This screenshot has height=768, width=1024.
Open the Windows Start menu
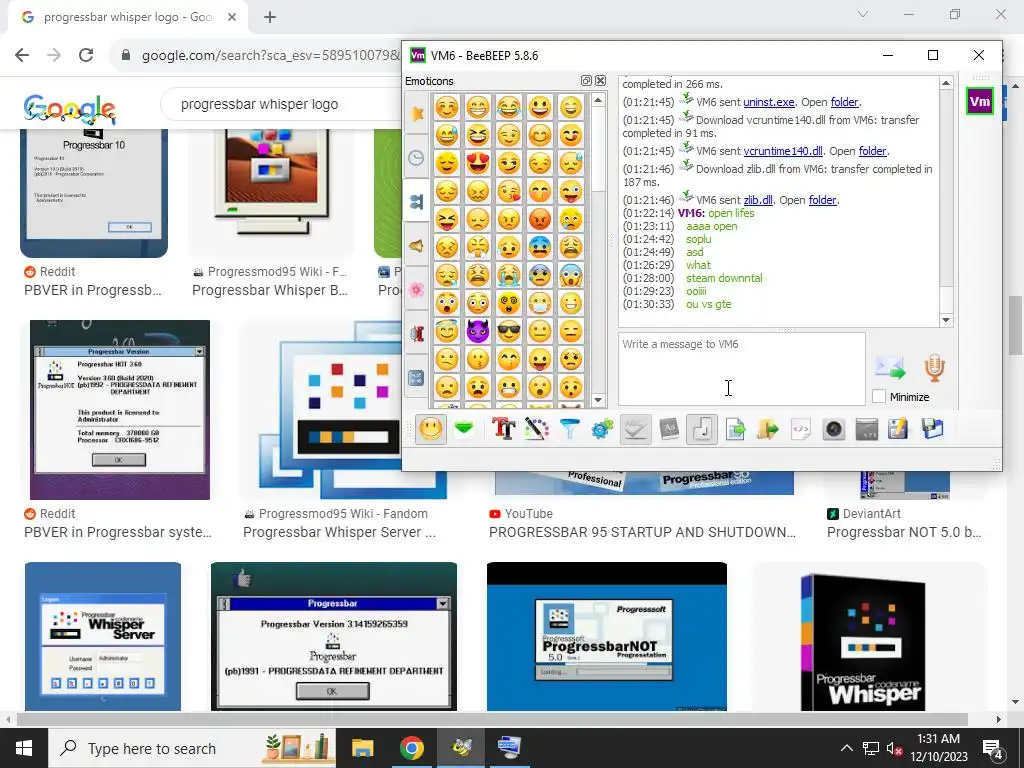[x=24, y=748]
